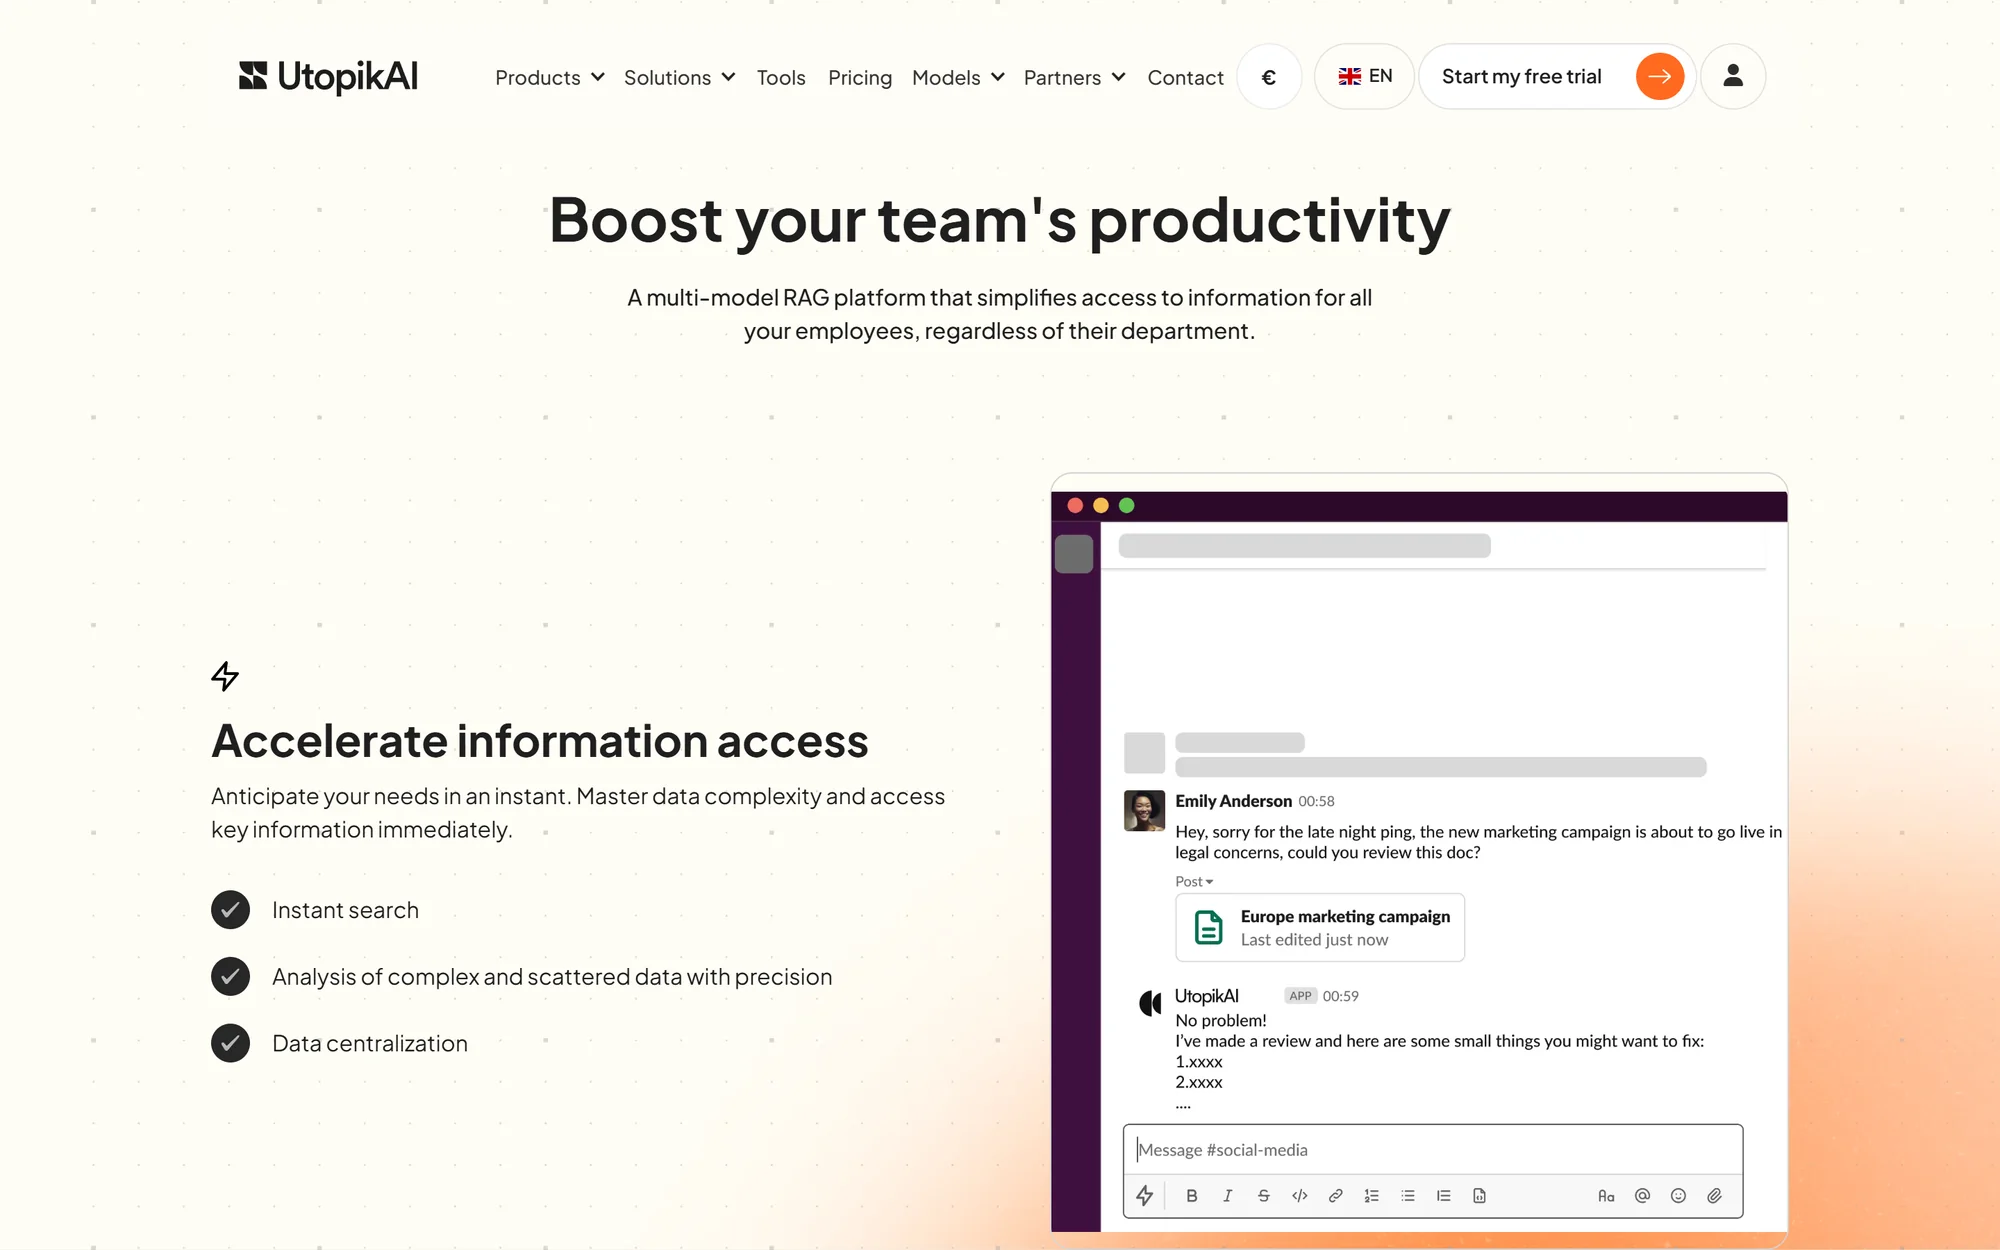The height and width of the screenshot is (1250, 2000).
Task: Open the Pricing page
Action: click(x=860, y=77)
